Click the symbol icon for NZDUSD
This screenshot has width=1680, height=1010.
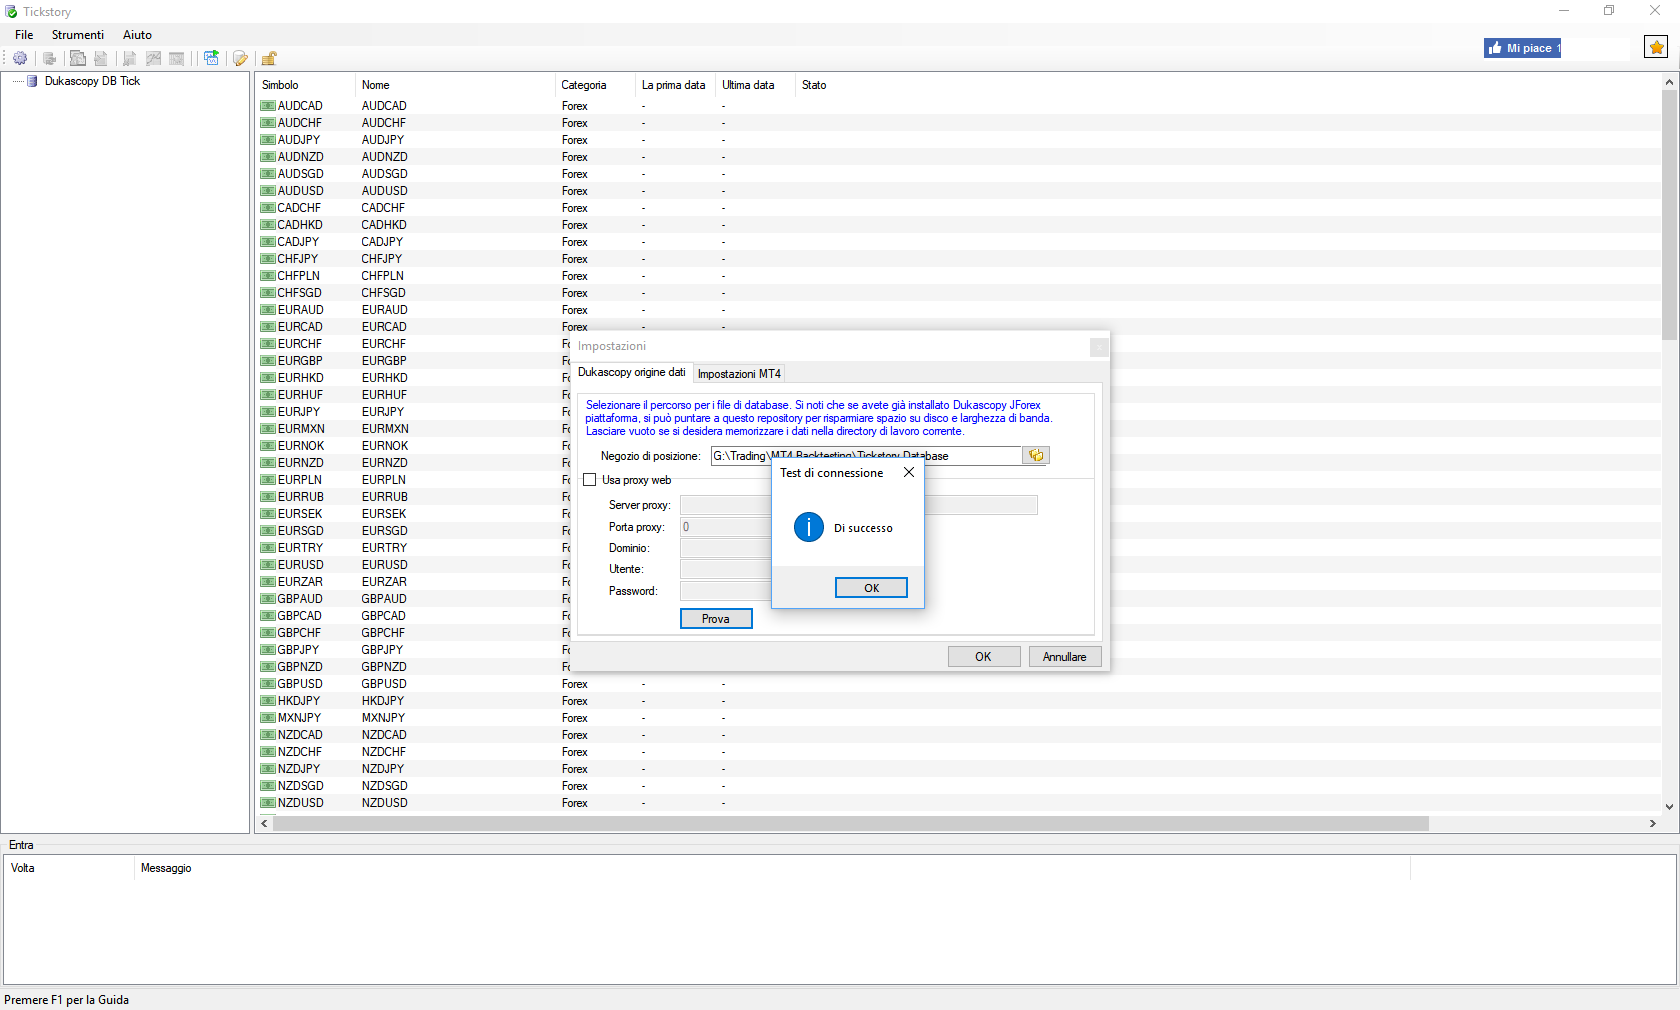click(268, 803)
